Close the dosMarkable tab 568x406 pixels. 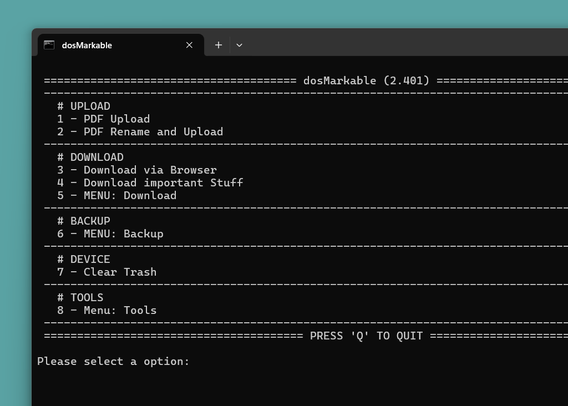189,45
